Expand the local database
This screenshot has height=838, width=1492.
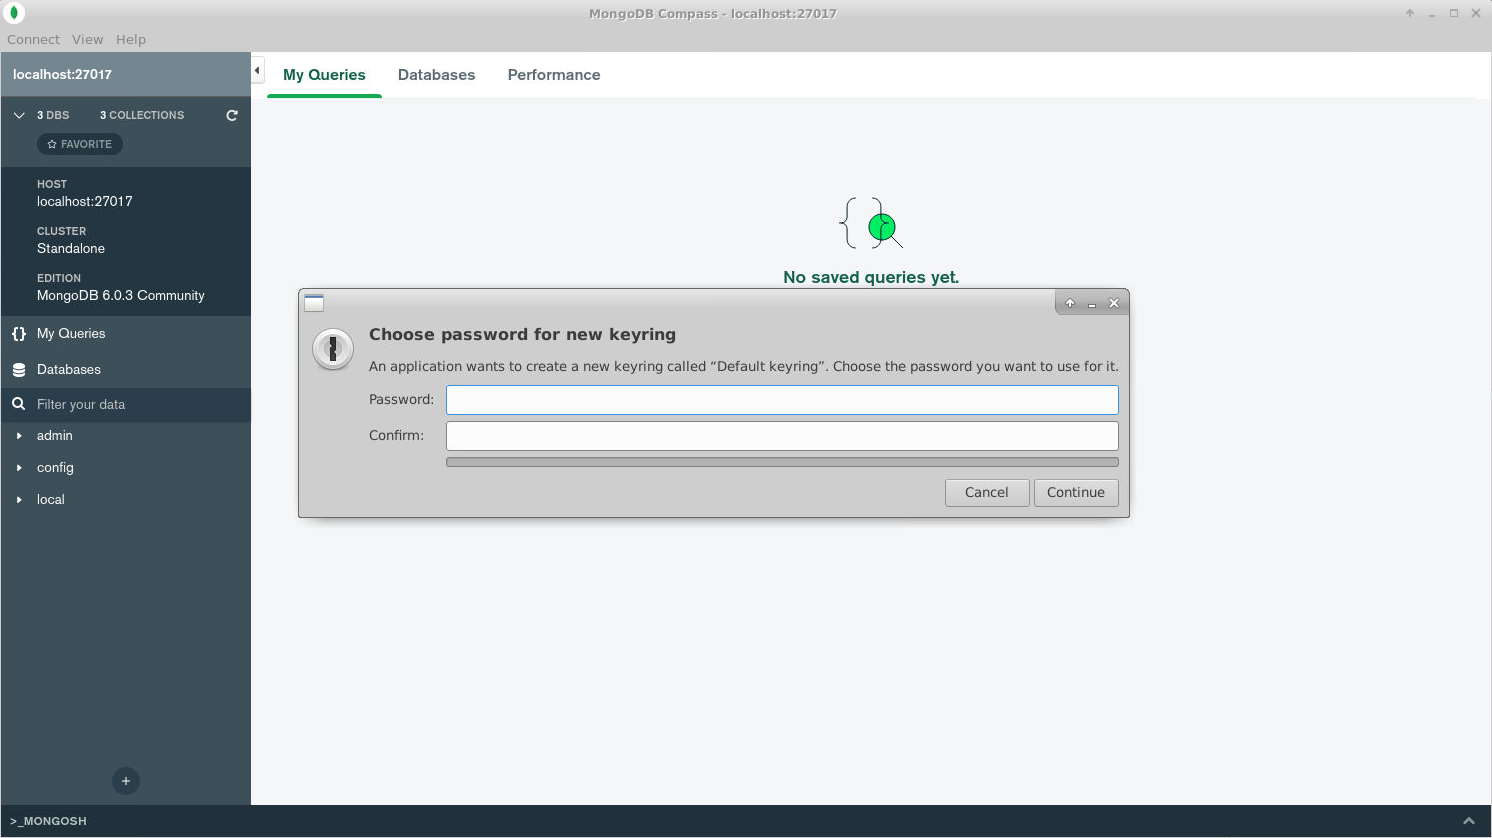19,500
